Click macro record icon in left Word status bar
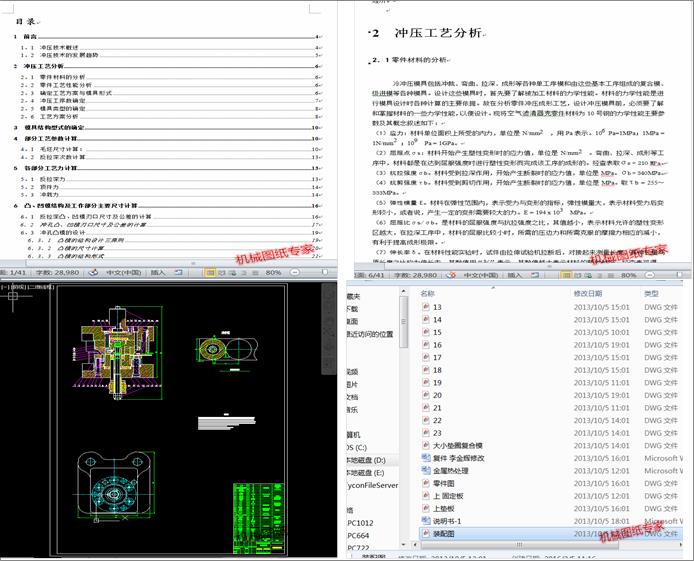The image size is (694, 561). click(178, 273)
